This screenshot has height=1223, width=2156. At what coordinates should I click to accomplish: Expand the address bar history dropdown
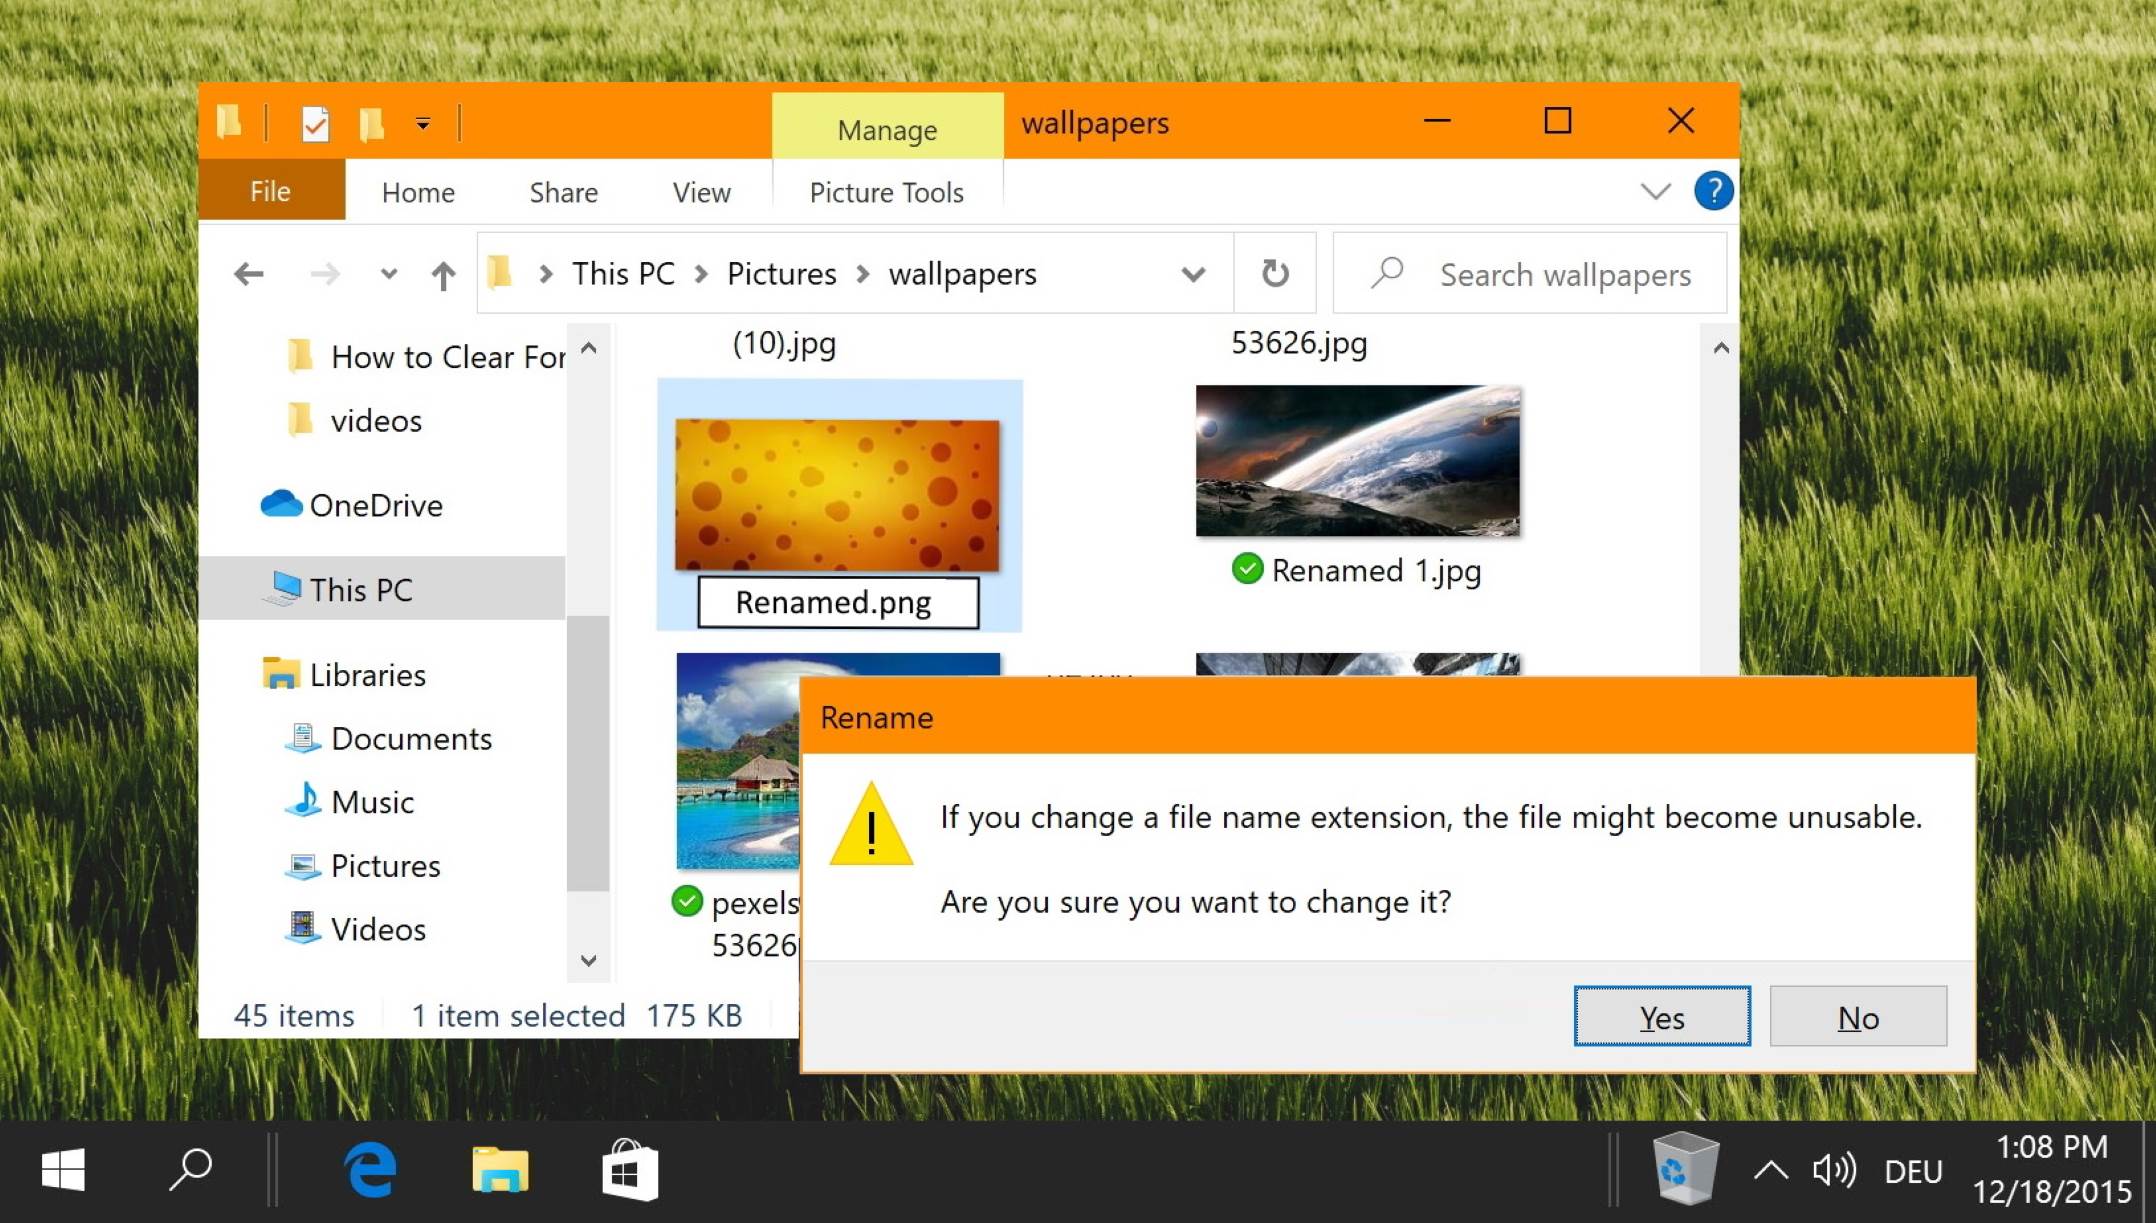click(1193, 274)
